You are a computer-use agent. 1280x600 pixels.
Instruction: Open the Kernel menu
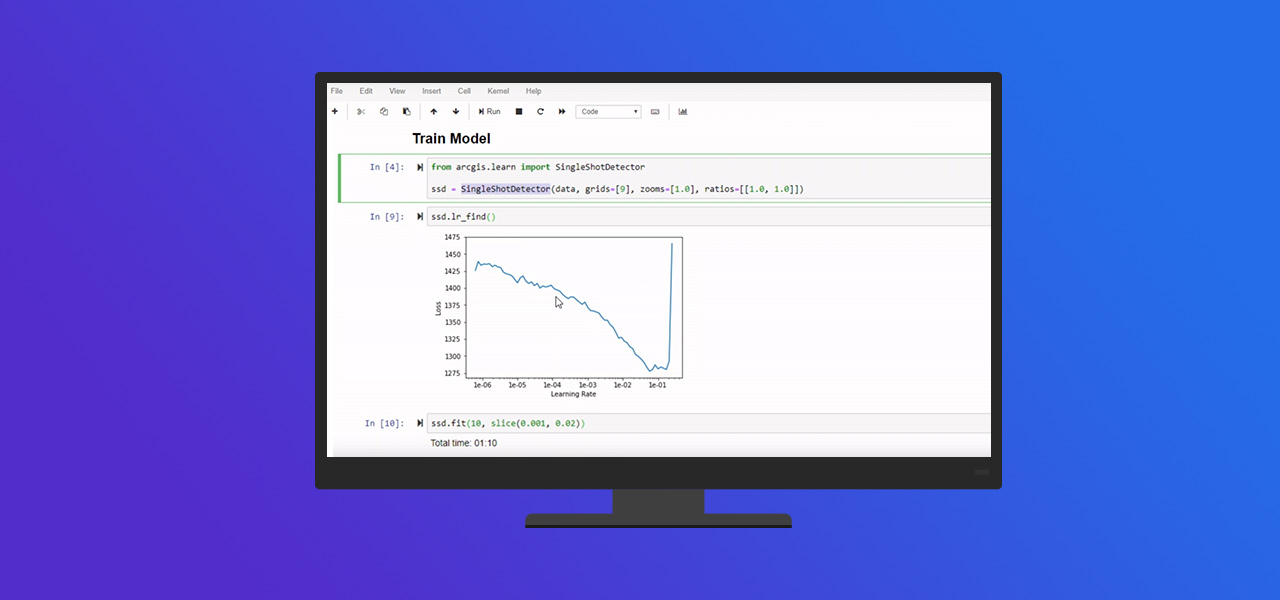click(x=498, y=91)
